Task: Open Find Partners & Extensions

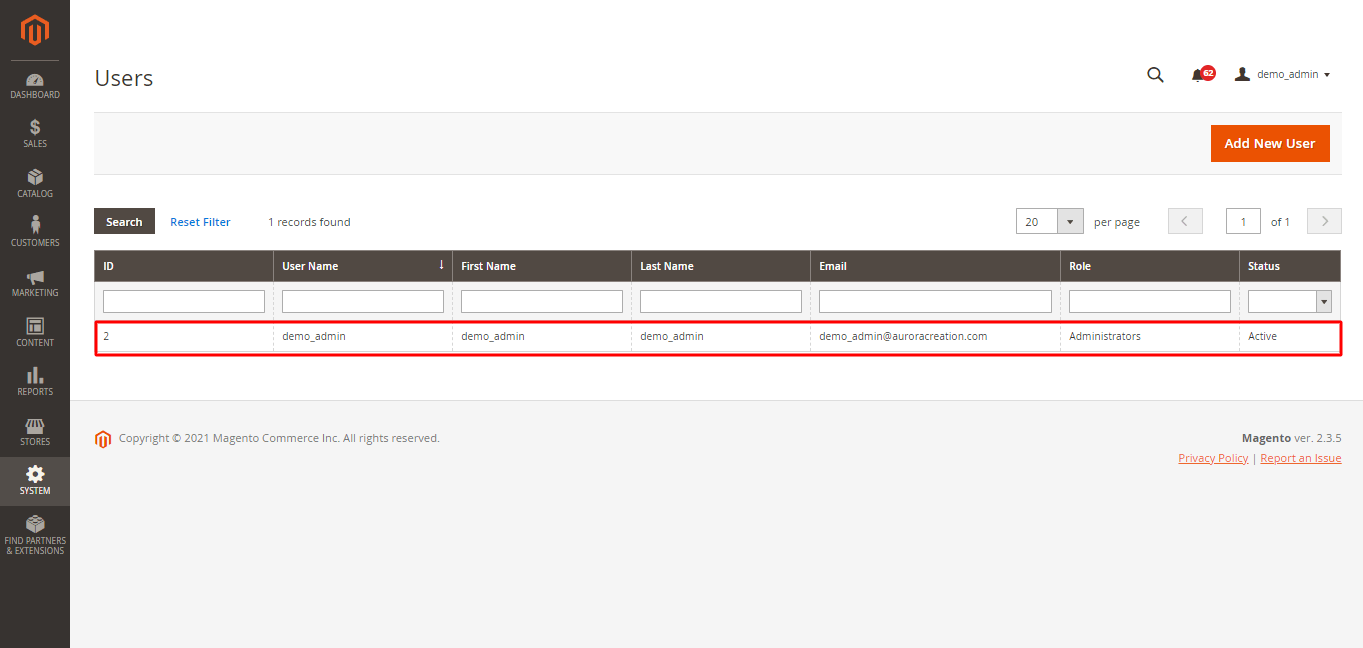Action: (35, 535)
